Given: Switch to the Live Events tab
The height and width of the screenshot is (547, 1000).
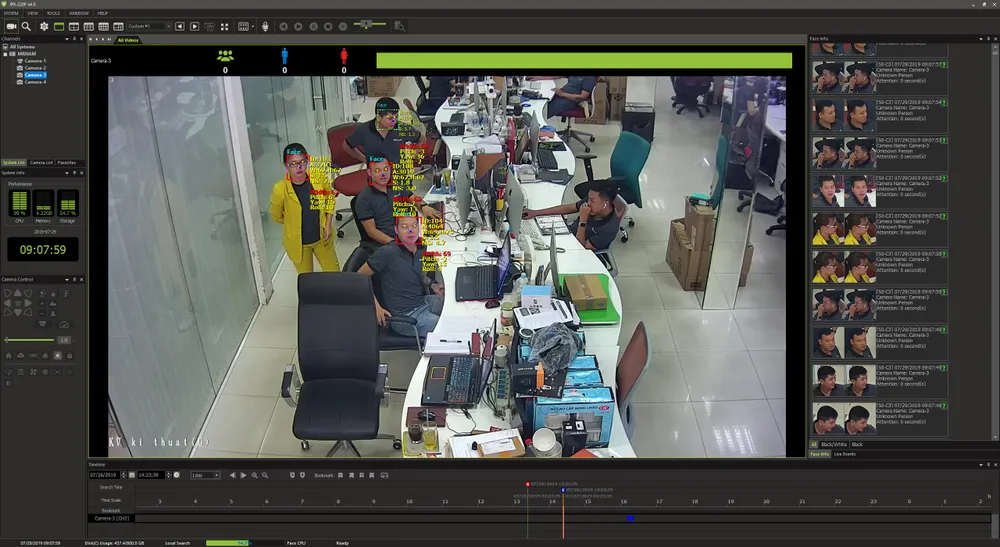Looking at the screenshot, I should 843,454.
